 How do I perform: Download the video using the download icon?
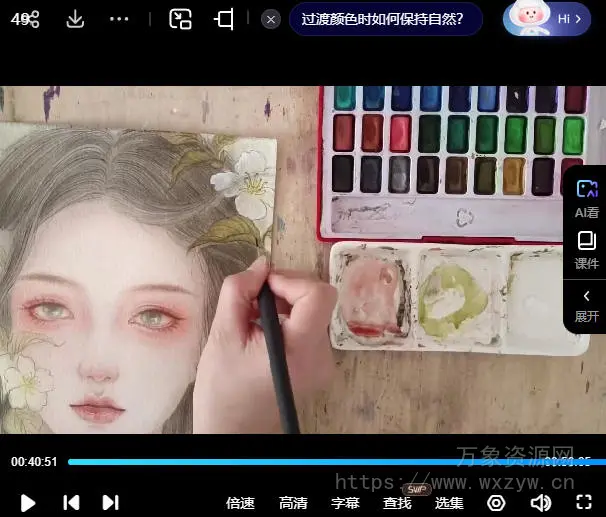pos(75,19)
